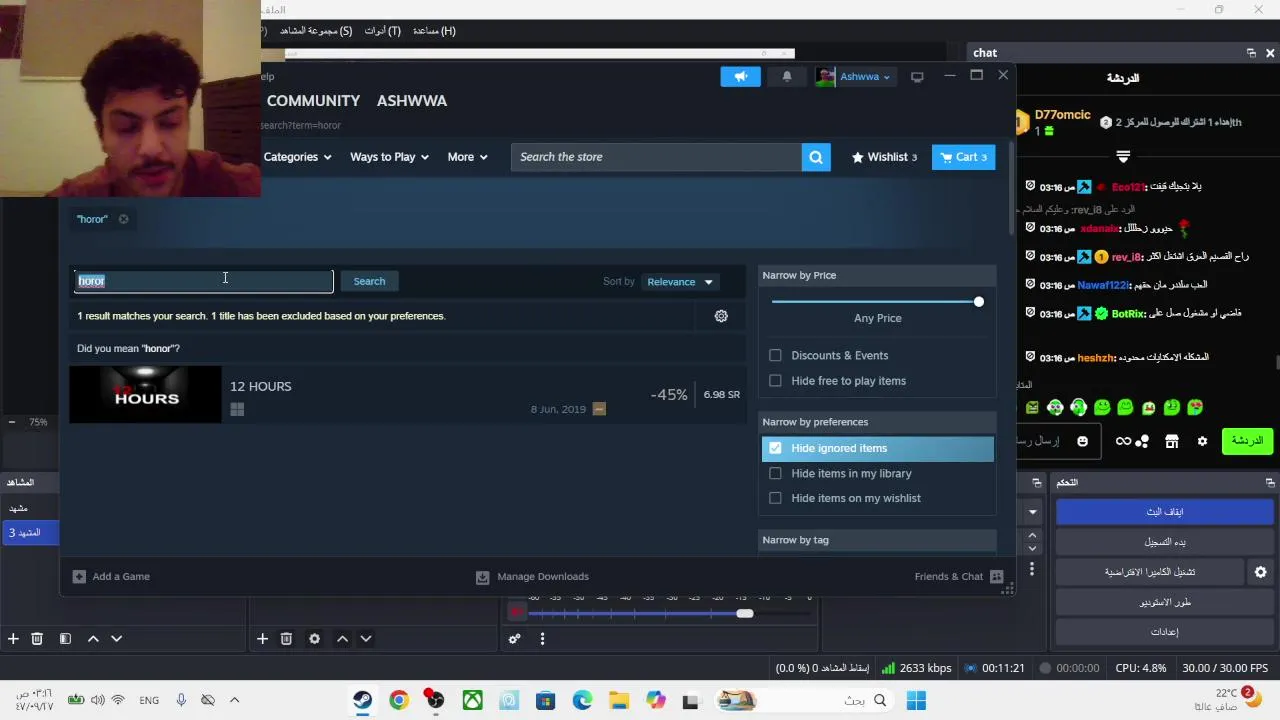The width and height of the screenshot is (1280, 720).
Task: Open emoji picker in chat input
Action: (1082, 441)
